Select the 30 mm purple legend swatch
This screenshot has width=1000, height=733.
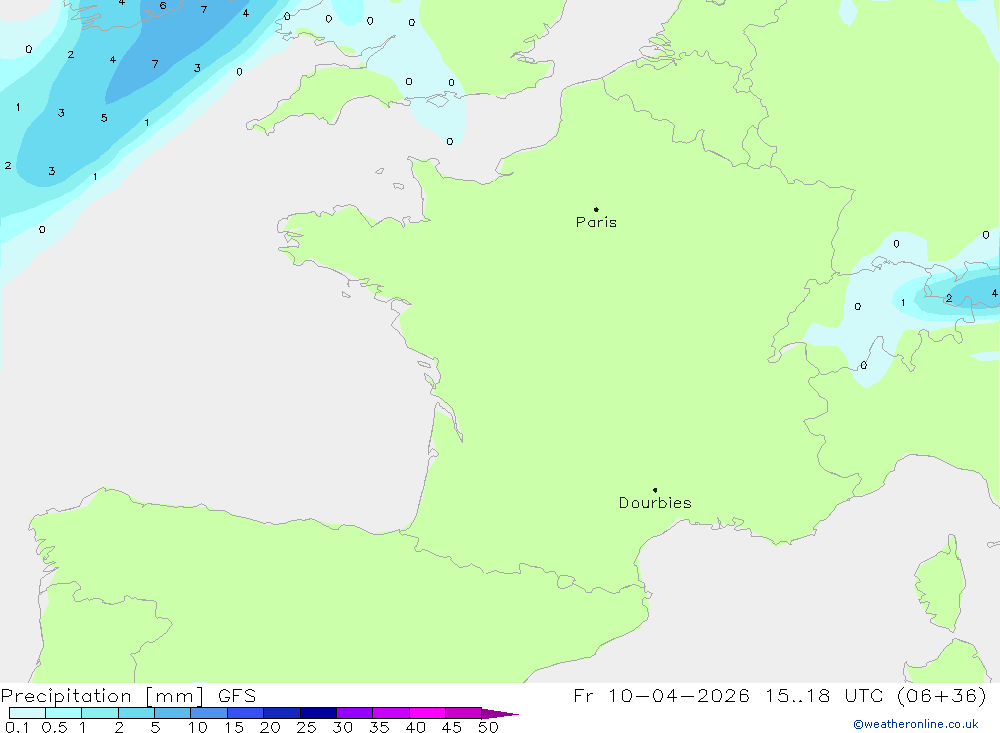coord(354,713)
